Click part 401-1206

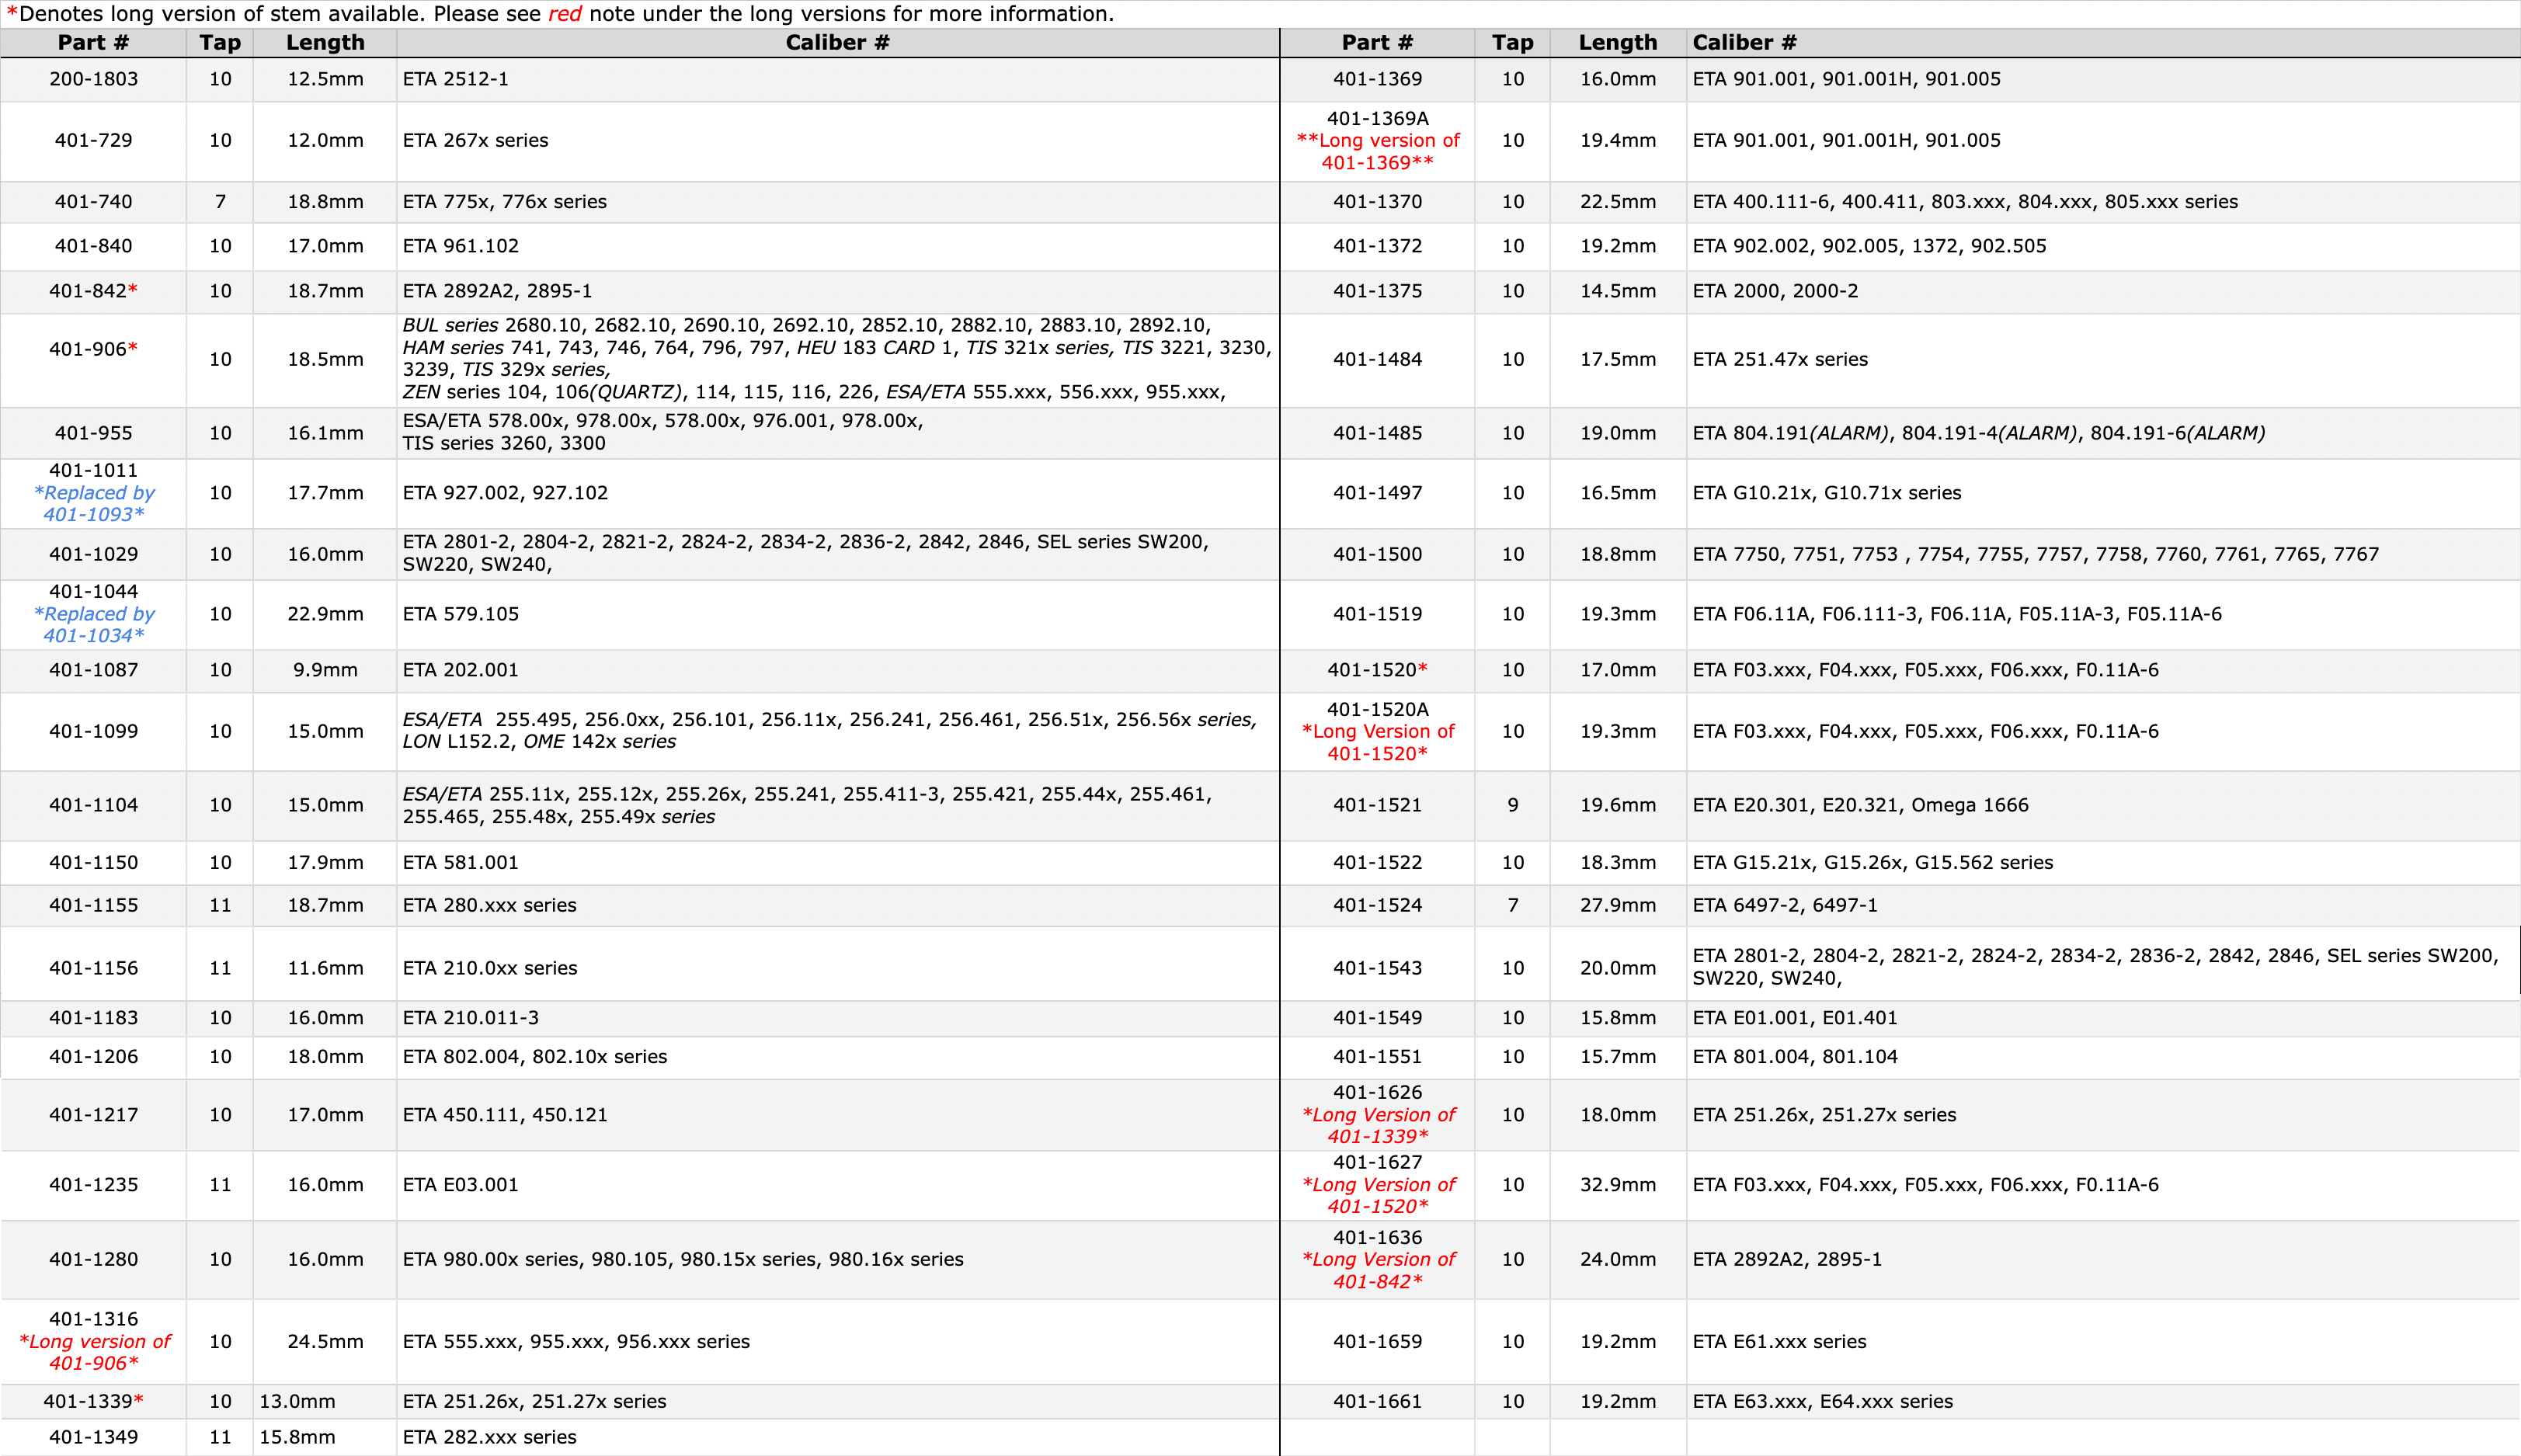pyautogui.click(x=94, y=1057)
